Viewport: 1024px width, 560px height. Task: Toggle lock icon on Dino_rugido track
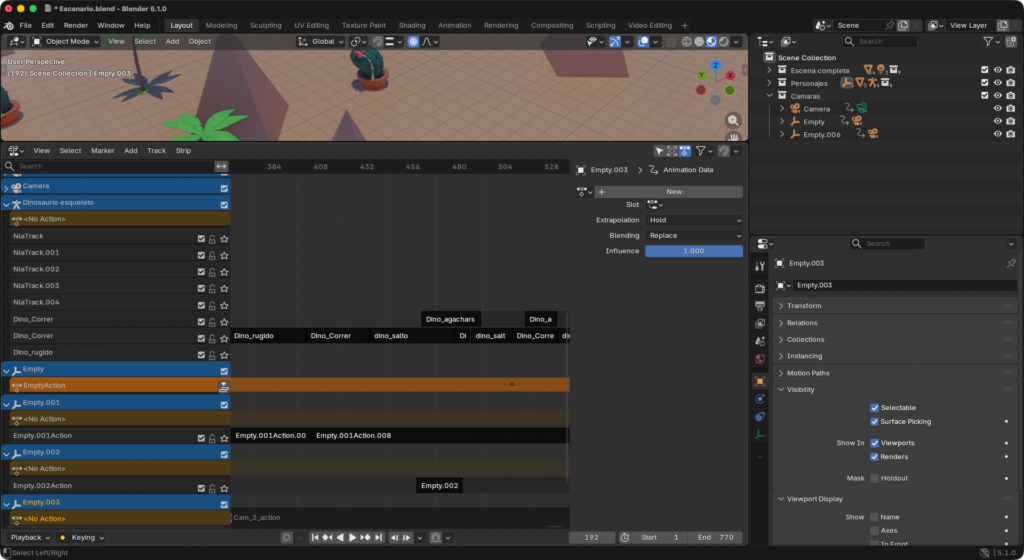(212, 353)
